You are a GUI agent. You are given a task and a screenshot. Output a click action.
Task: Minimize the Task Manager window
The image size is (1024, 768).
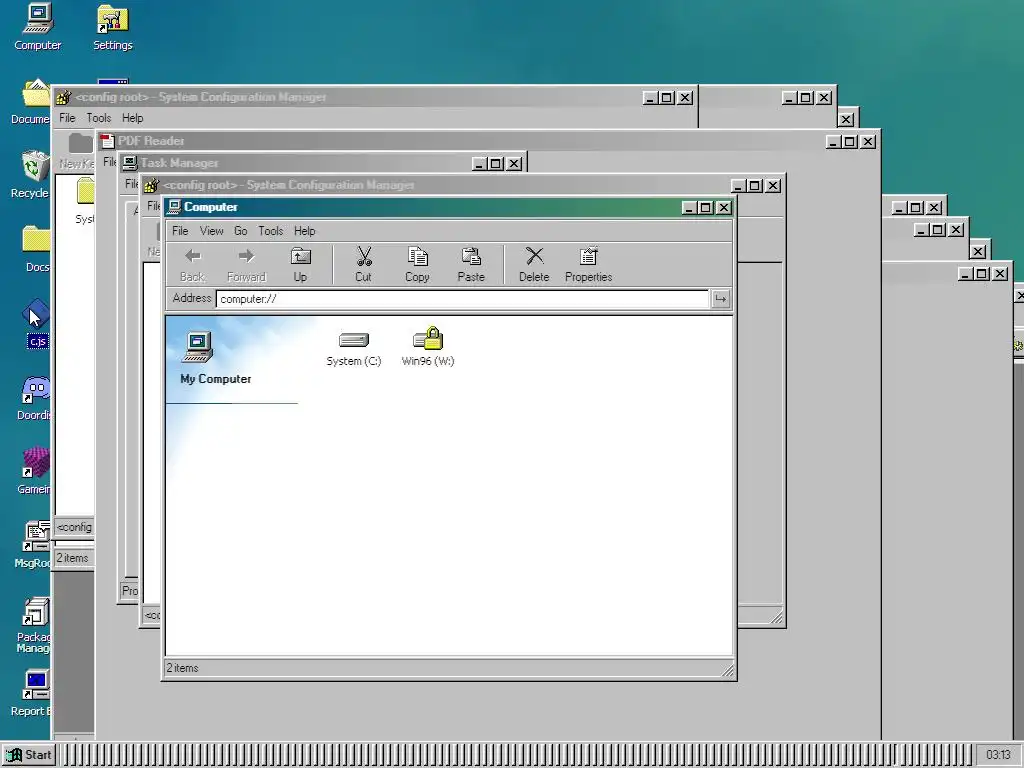tap(480, 164)
